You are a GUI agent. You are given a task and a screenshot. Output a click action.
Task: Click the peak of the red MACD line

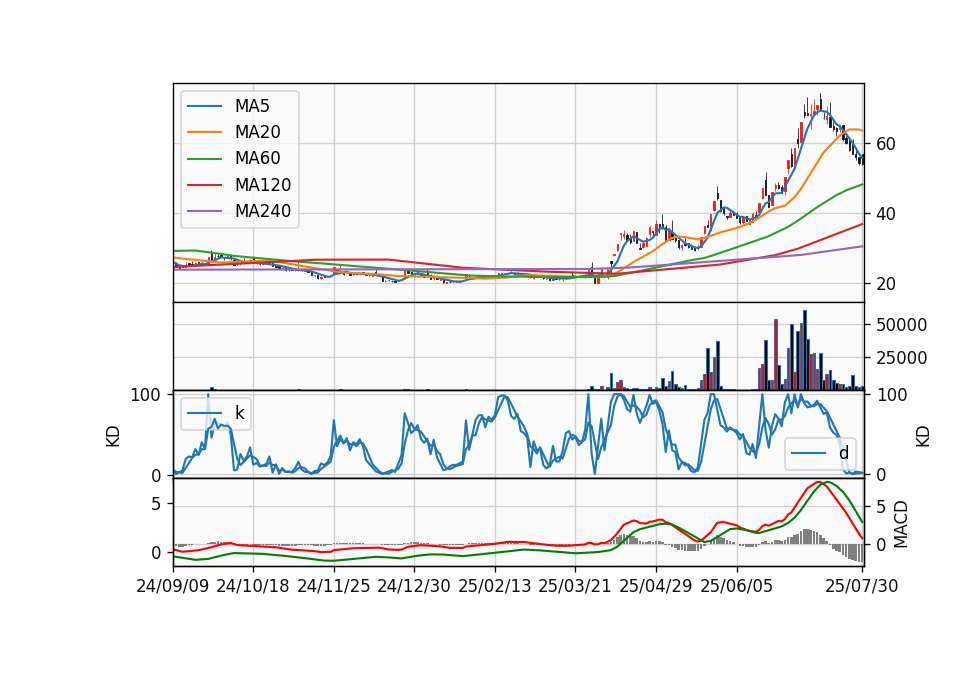pyautogui.click(x=818, y=482)
